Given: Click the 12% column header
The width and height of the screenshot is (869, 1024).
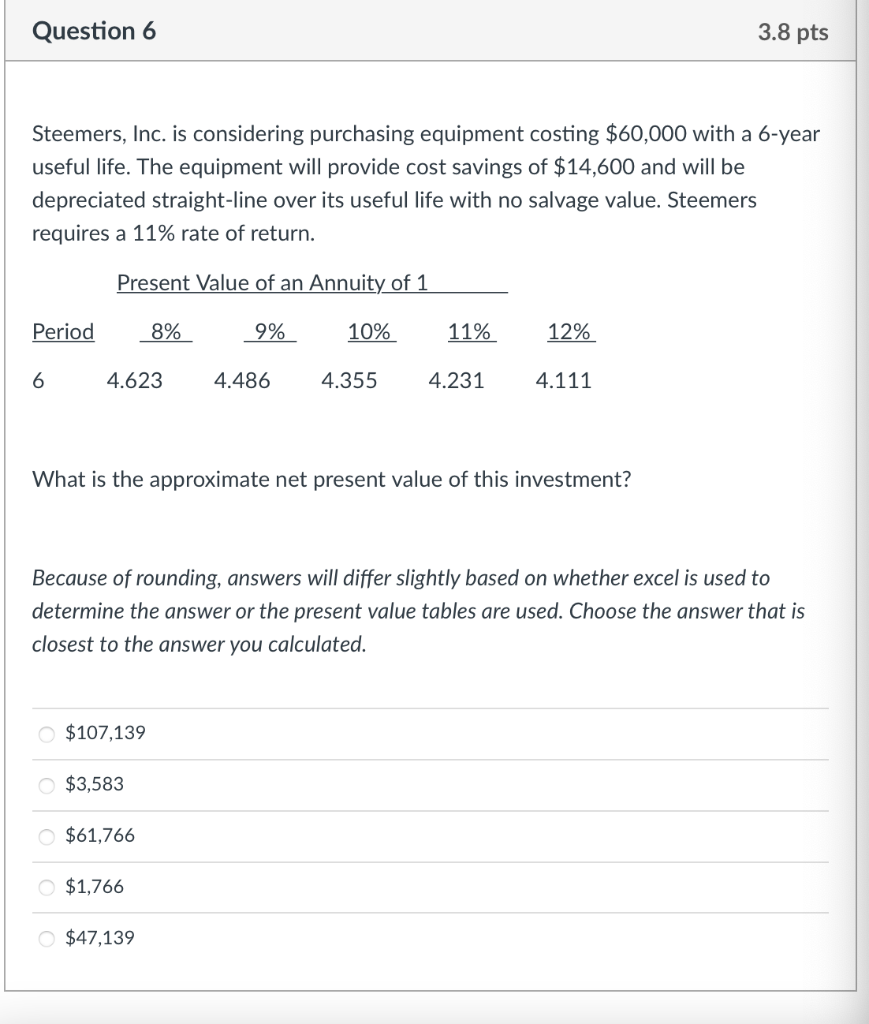Looking at the screenshot, I should click(570, 332).
